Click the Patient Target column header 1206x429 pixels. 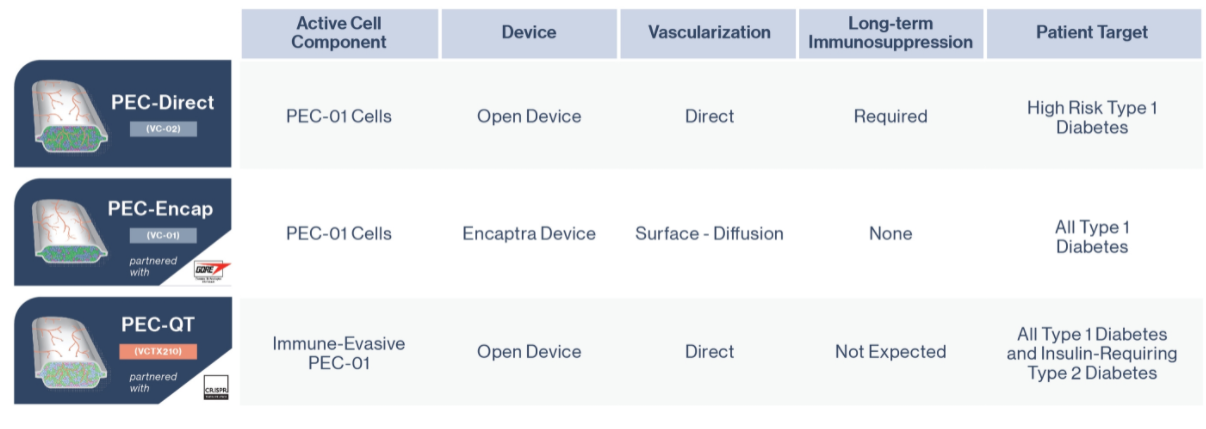pos(1093,33)
